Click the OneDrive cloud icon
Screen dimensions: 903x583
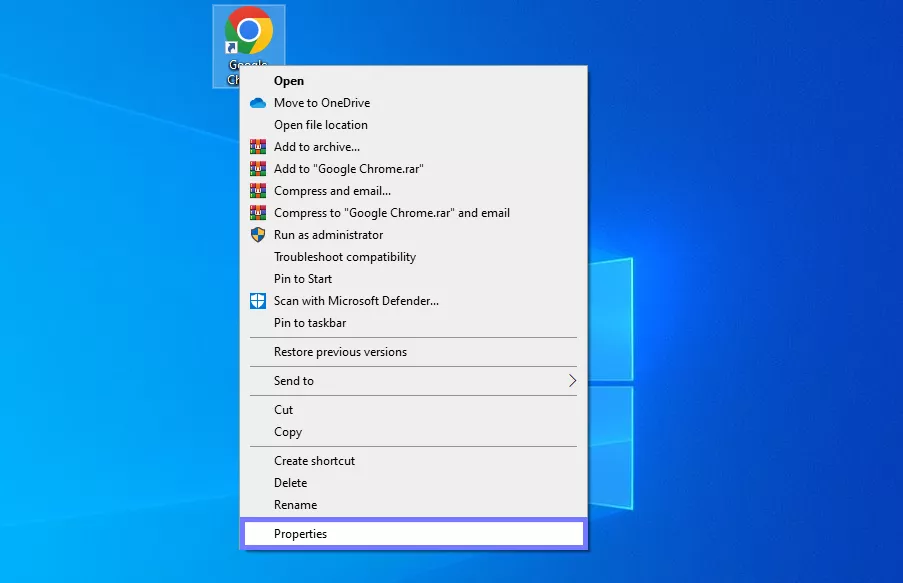pos(257,102)
